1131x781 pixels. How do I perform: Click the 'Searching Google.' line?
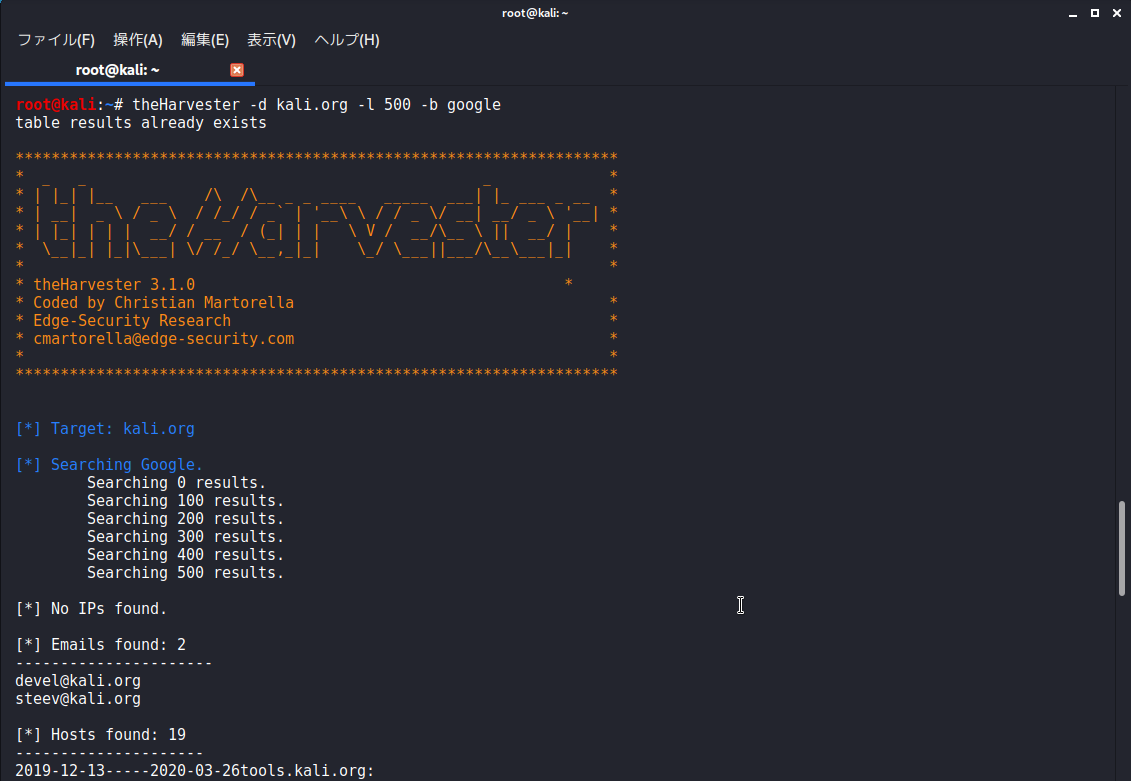pos(109,465)
